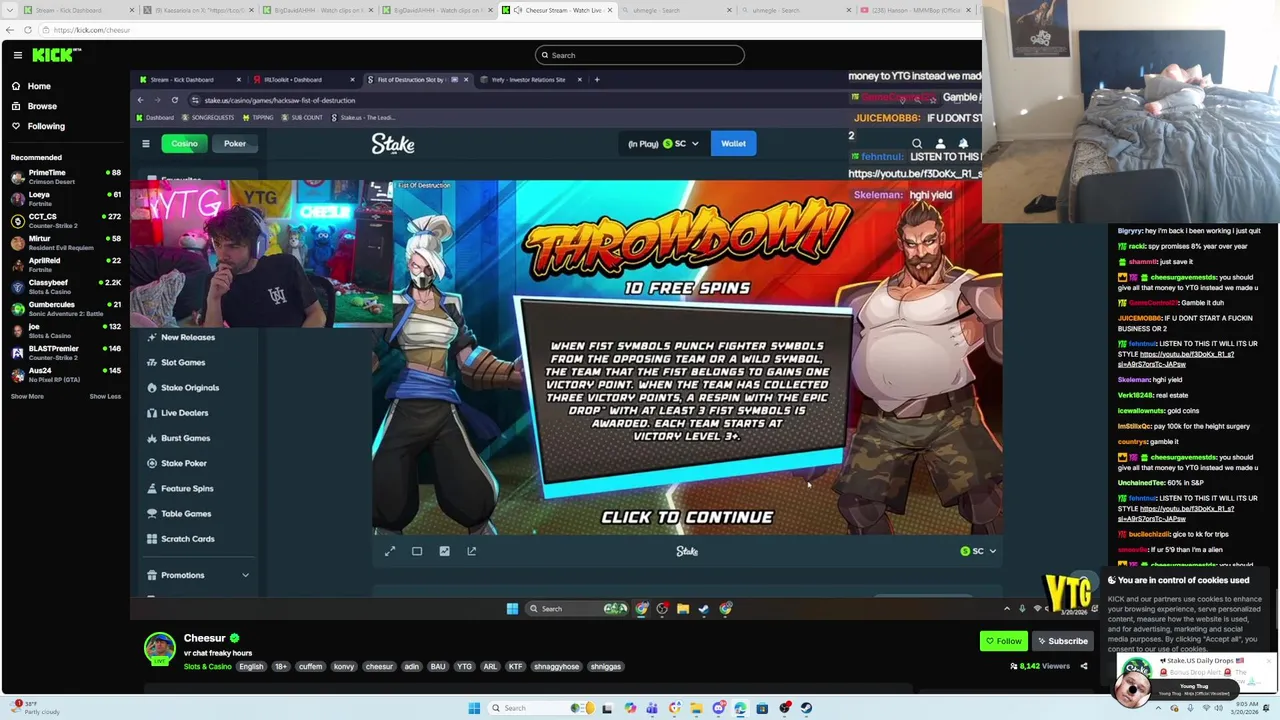Focus the Kick search field
Screen dimensions: 1280x720
640,55
